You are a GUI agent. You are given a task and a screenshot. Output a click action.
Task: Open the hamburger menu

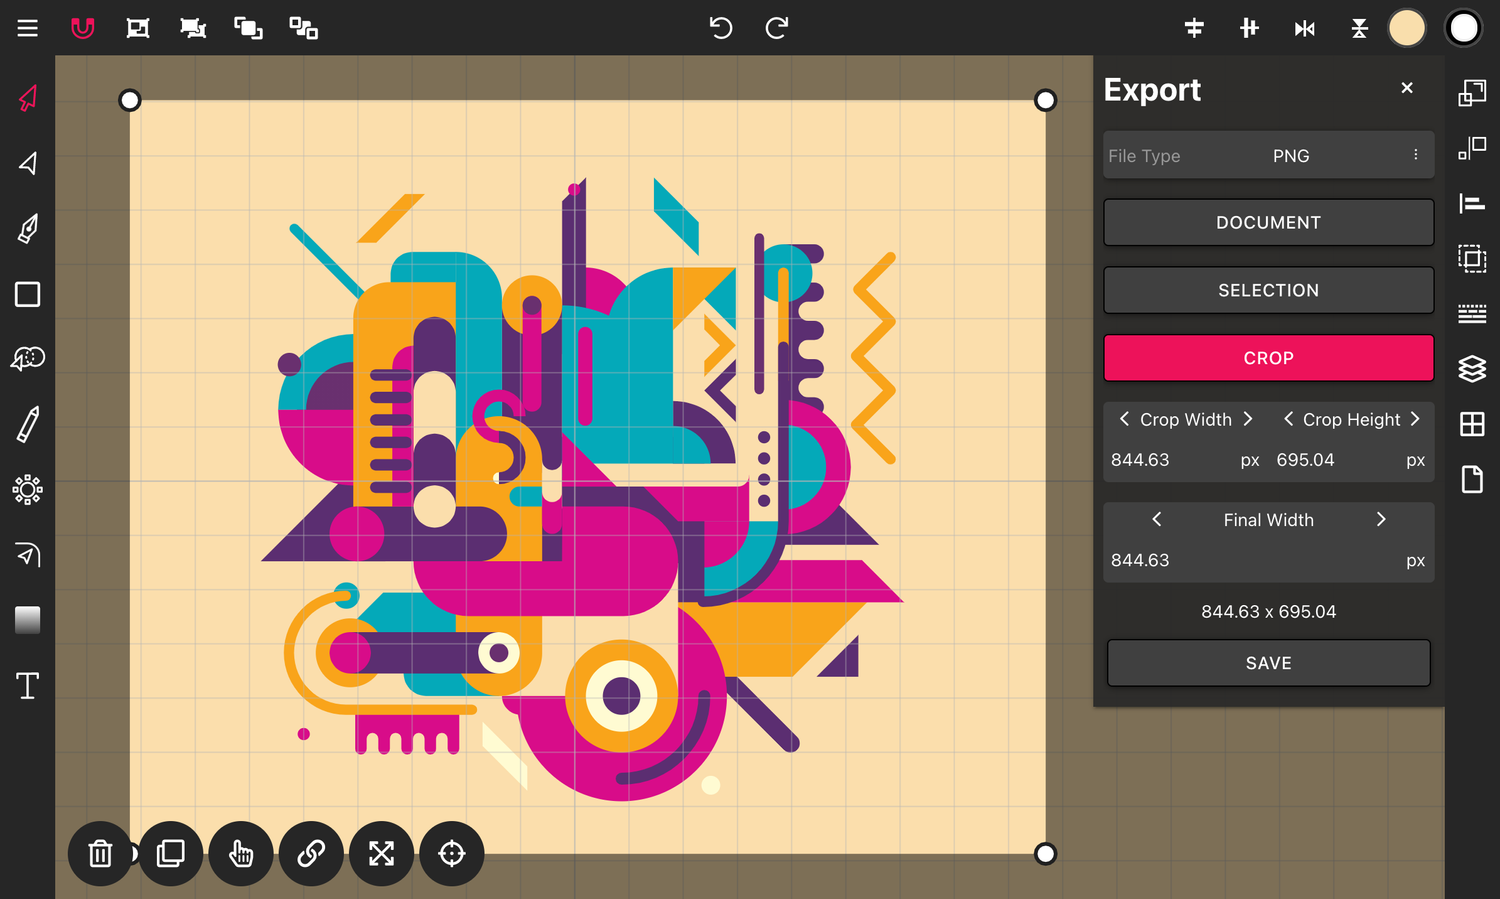click(27, 28)
